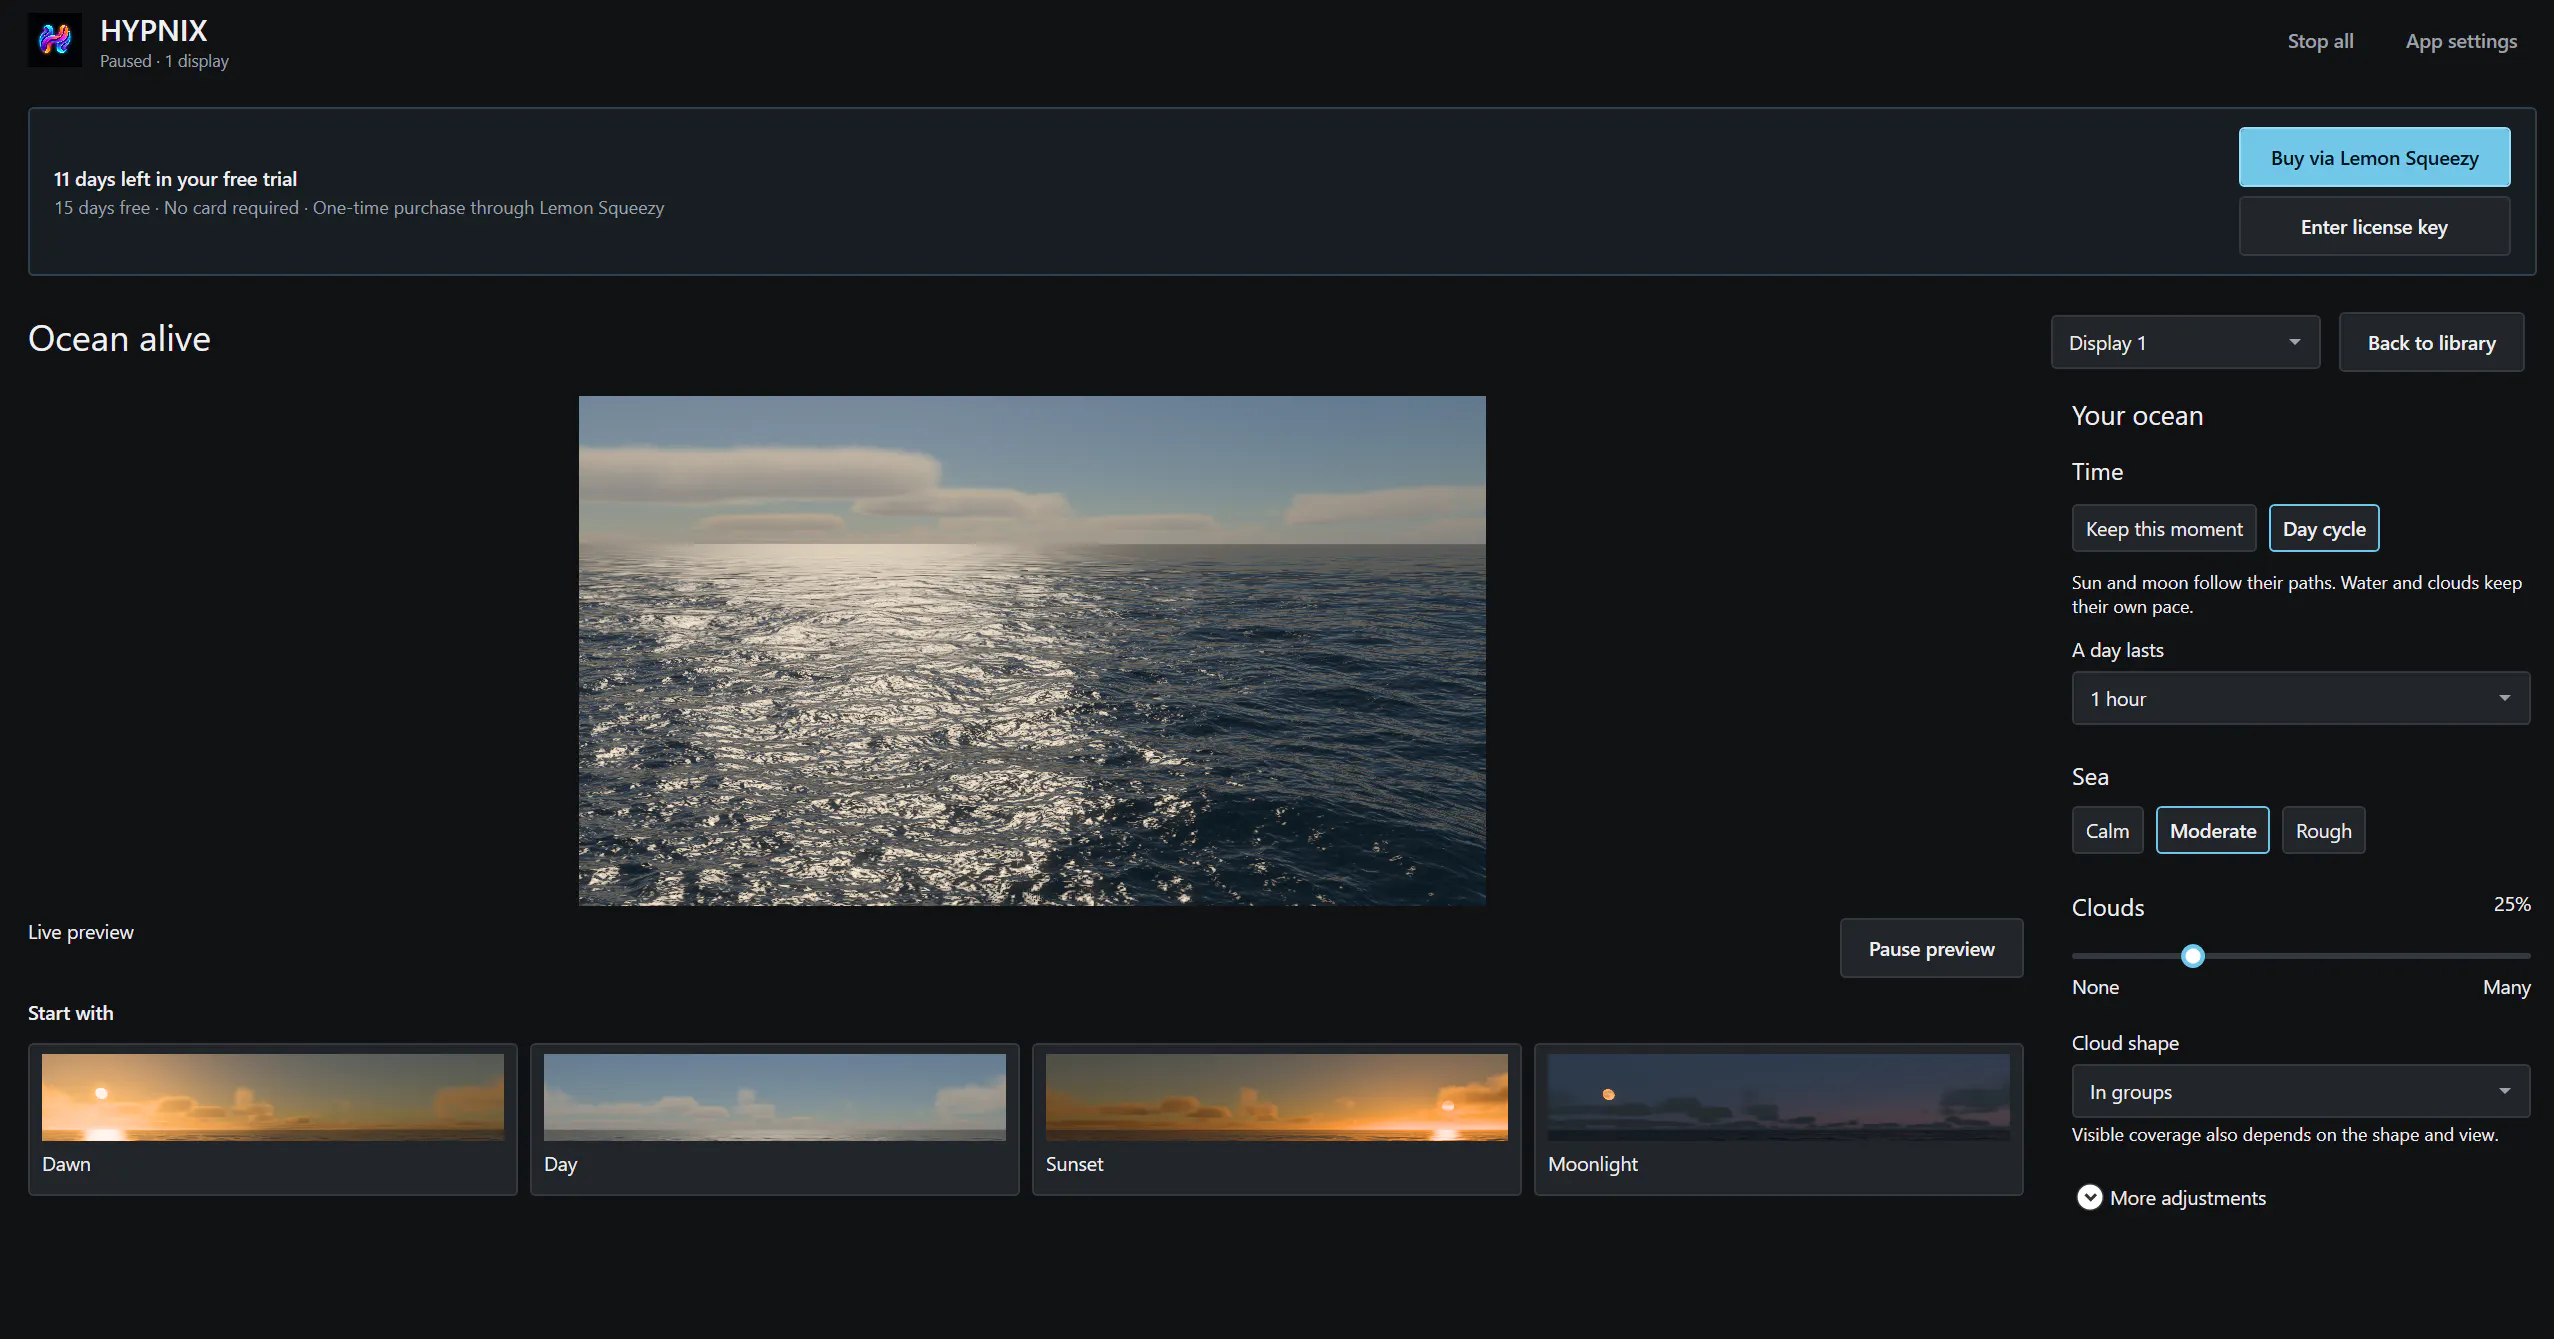Screen dimensions: 2554x1339
Task: Open the Display 1 dropdown
Action: coord(2185,343)
